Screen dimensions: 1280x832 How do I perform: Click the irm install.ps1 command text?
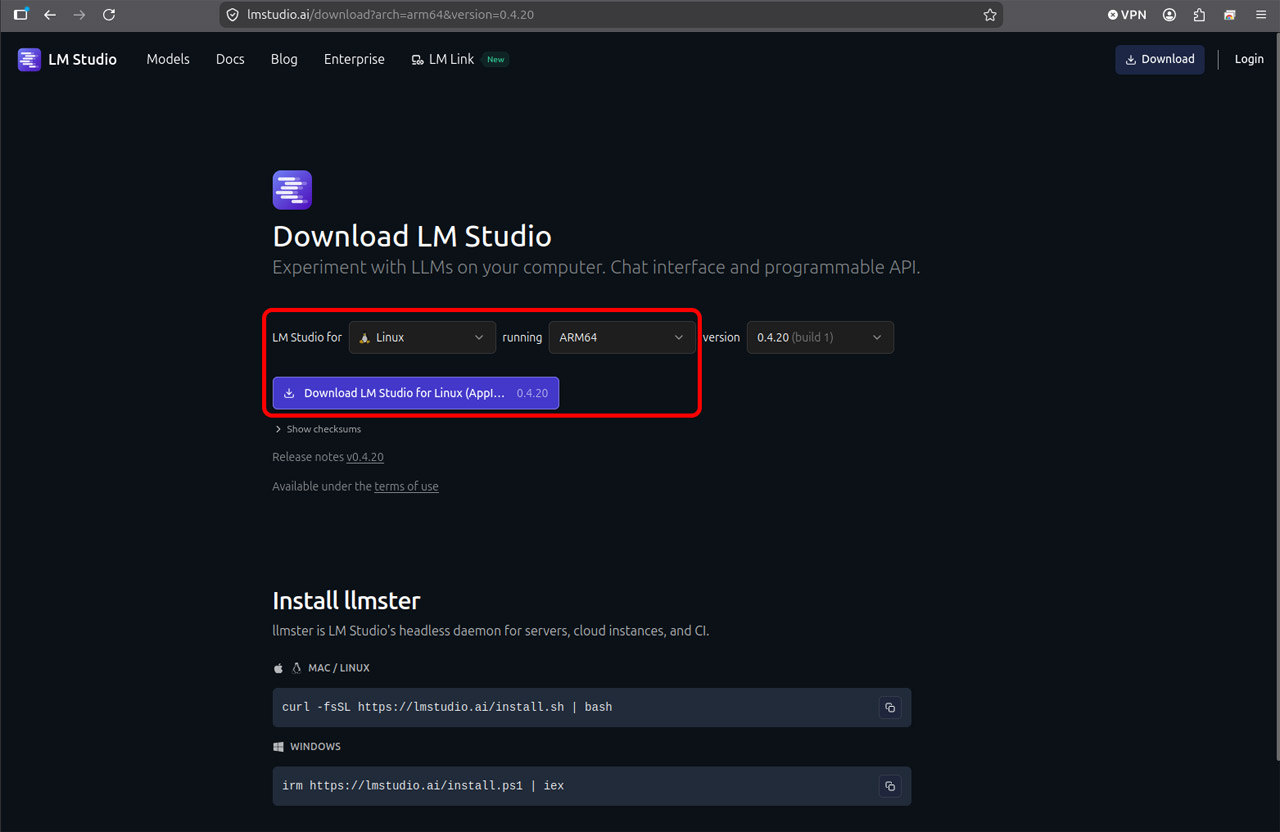[x=423, y=786]
